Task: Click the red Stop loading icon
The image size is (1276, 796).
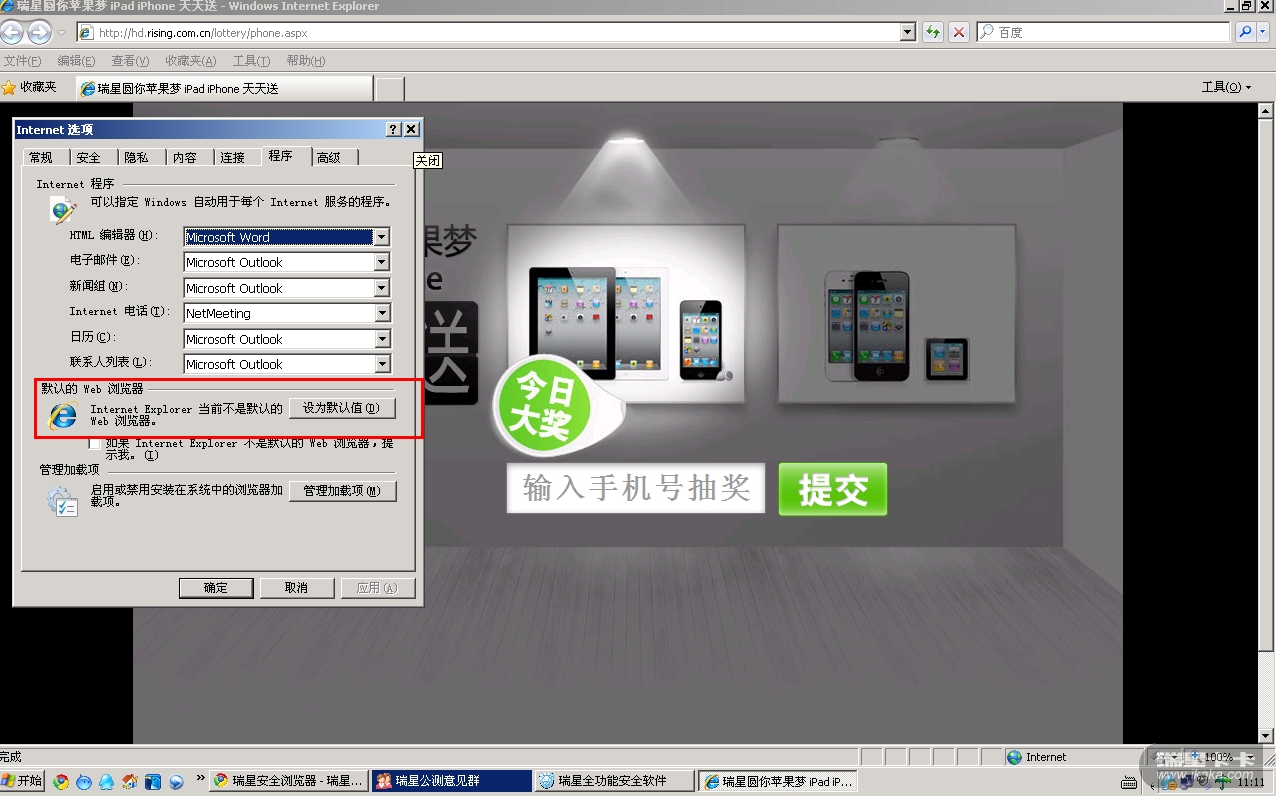Action: pyautogui.click(x=959, y=32)
